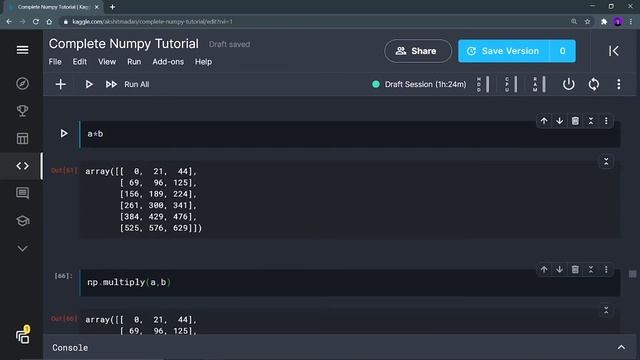This screenshot has width=640, height=360.
Task: Click the Out[61] output label
Action: tap(64, 171)
